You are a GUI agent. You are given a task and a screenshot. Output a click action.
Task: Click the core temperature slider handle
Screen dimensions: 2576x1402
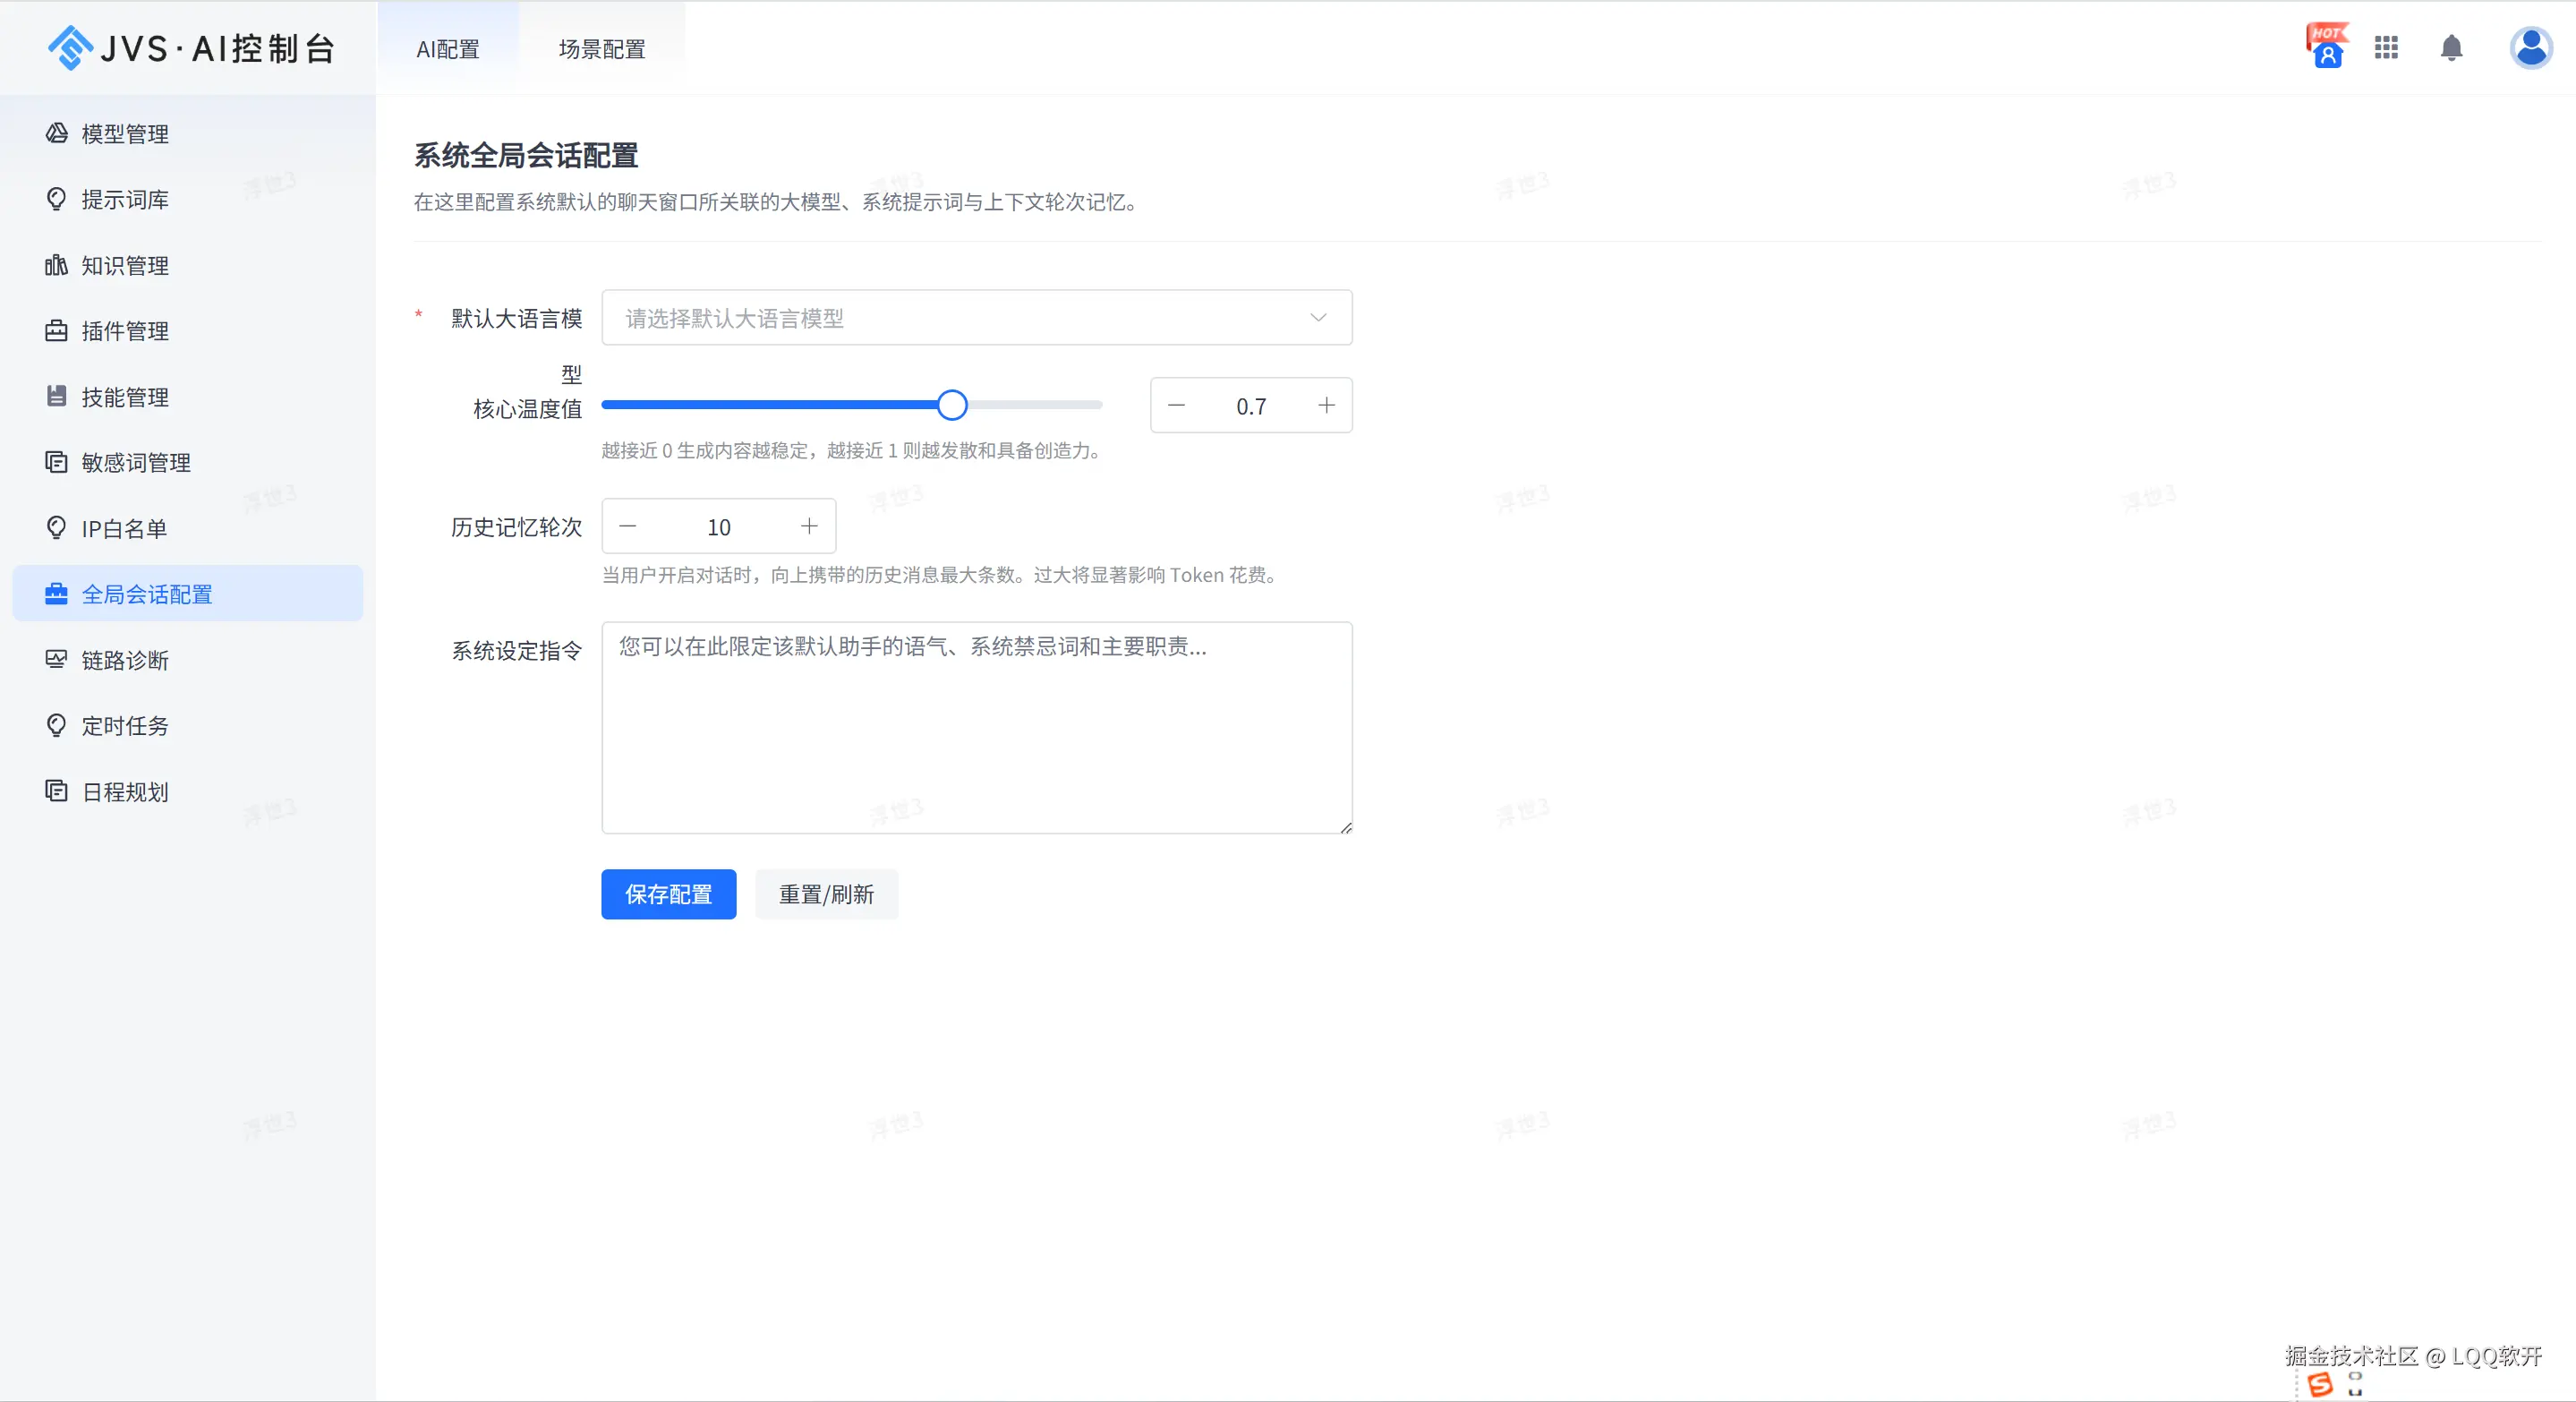(952, 405)
